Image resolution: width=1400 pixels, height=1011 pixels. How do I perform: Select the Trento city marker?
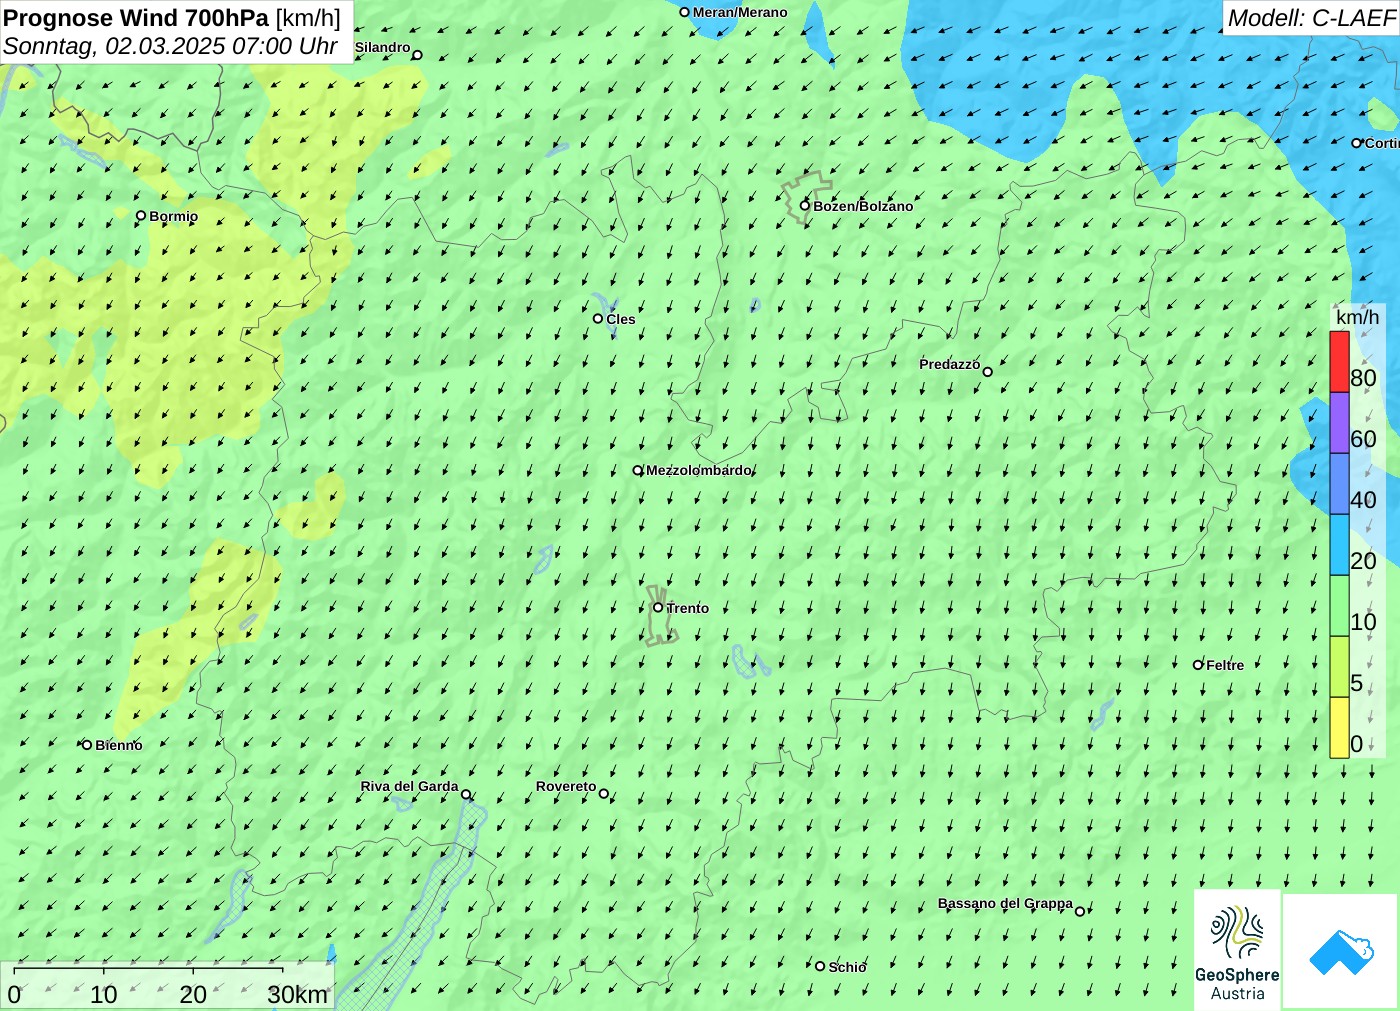(x=658, y=607)
